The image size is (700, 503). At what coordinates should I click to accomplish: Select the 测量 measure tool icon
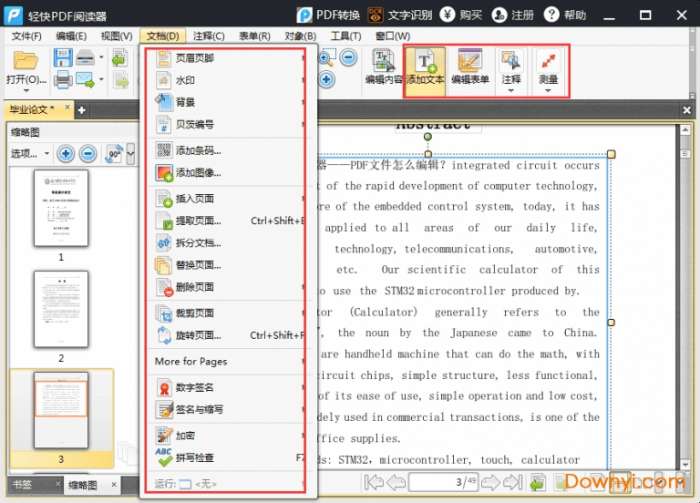pyautogui.click(x=548, y=60)
